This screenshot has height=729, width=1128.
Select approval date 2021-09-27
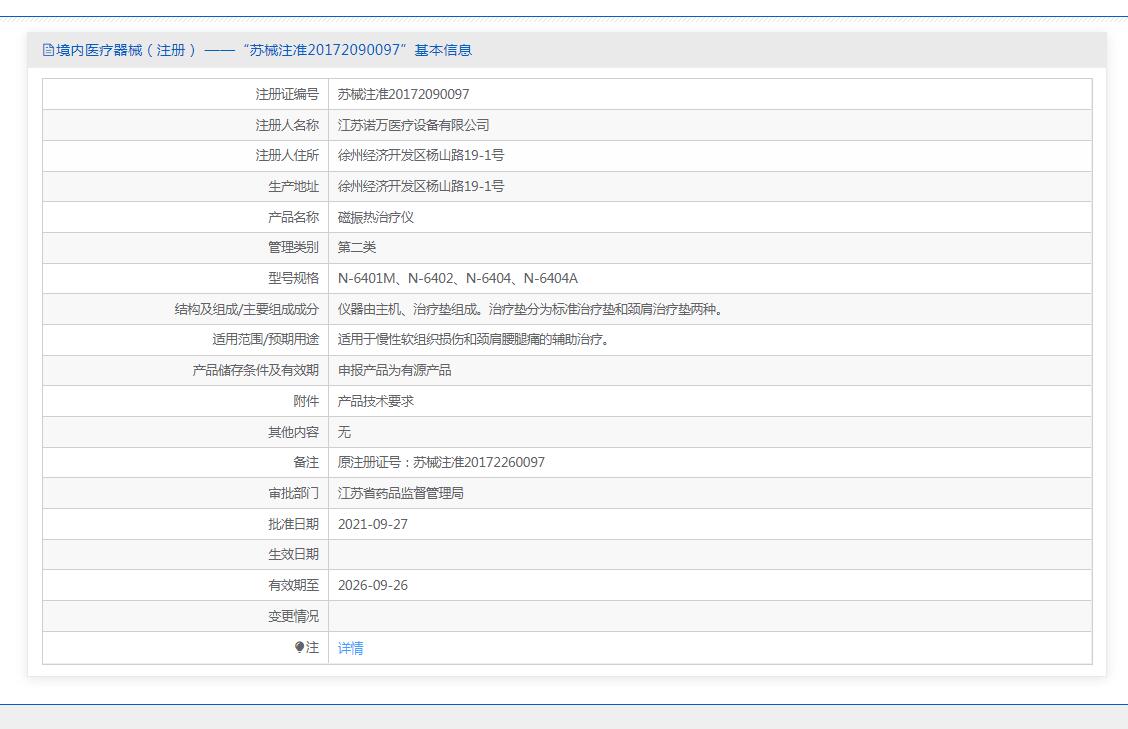(373, 525)
